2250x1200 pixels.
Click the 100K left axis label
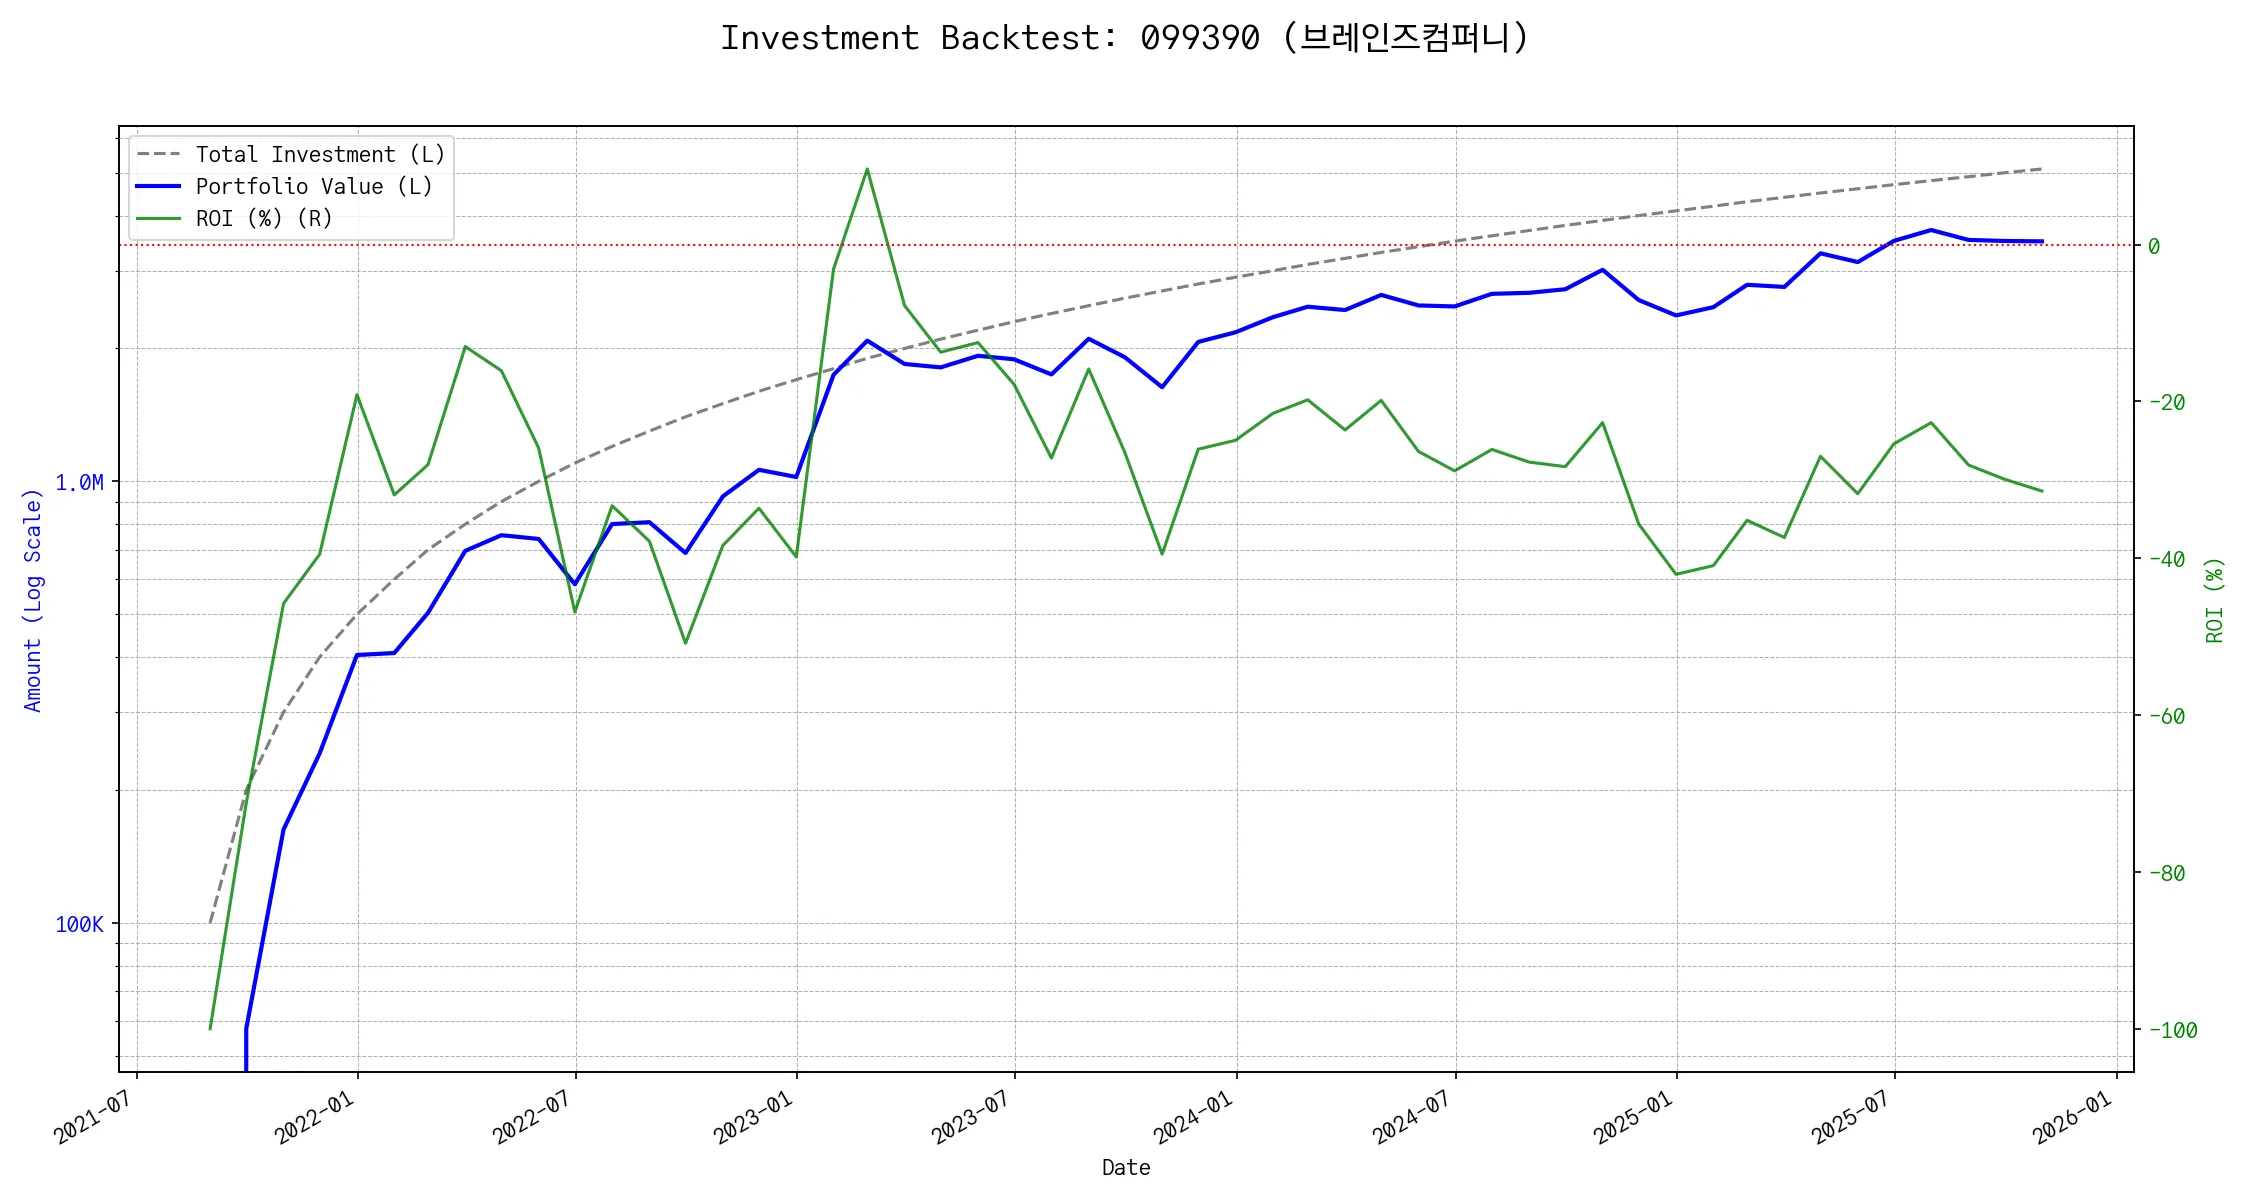[79, 925]
